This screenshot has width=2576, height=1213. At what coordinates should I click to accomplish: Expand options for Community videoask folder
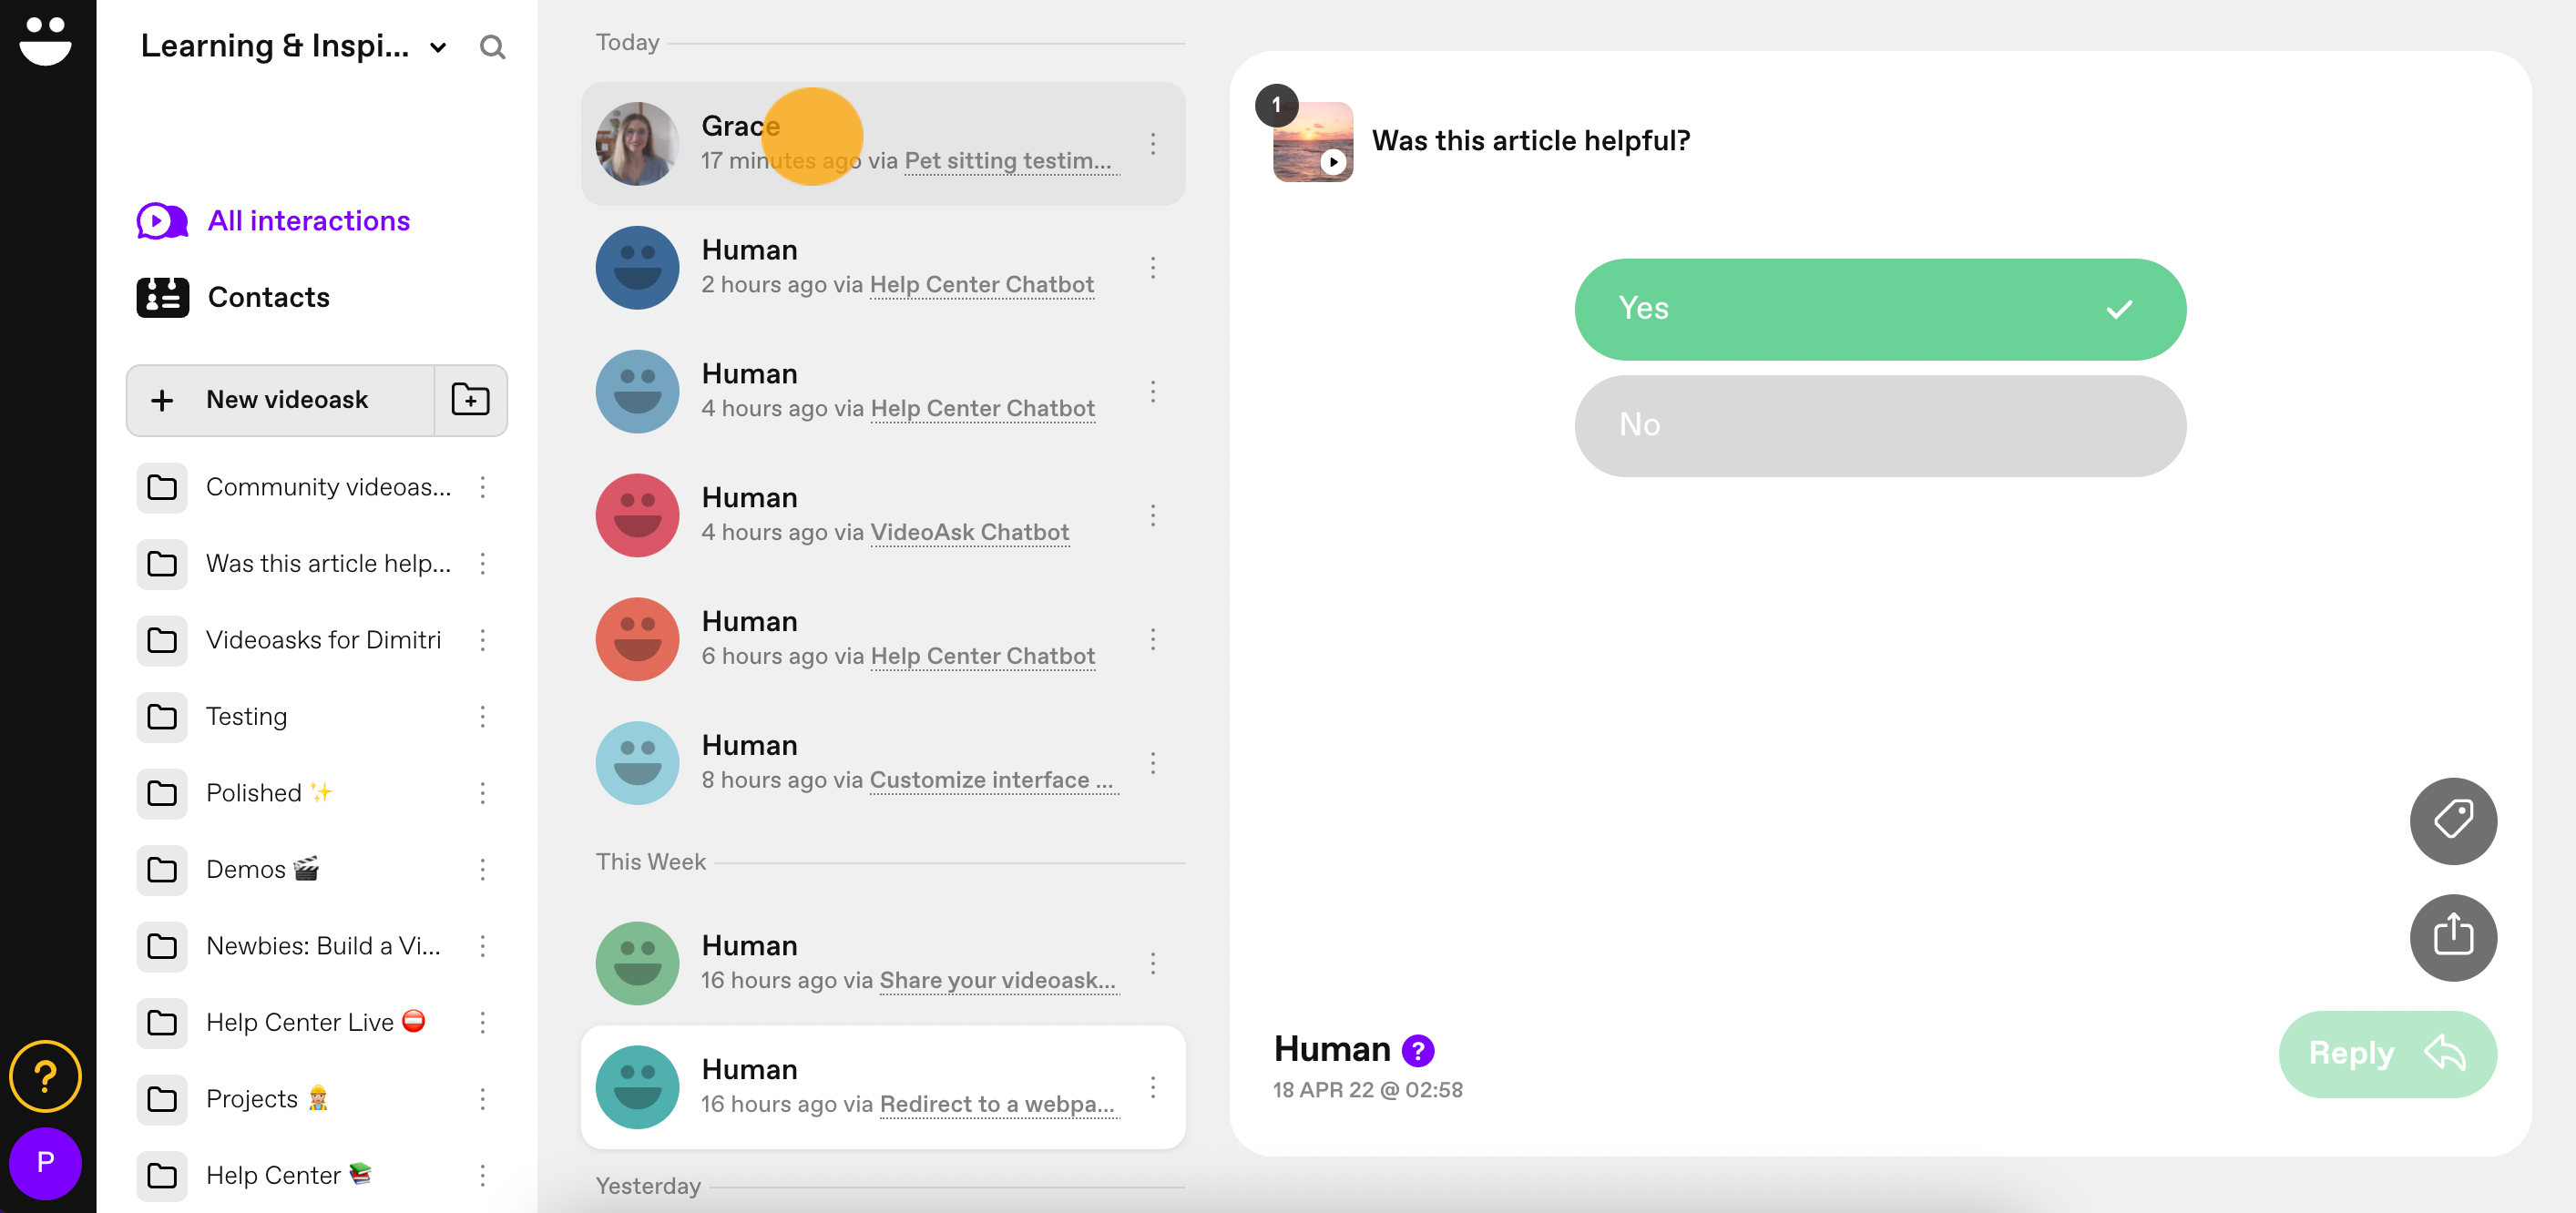tap(485, 487)
